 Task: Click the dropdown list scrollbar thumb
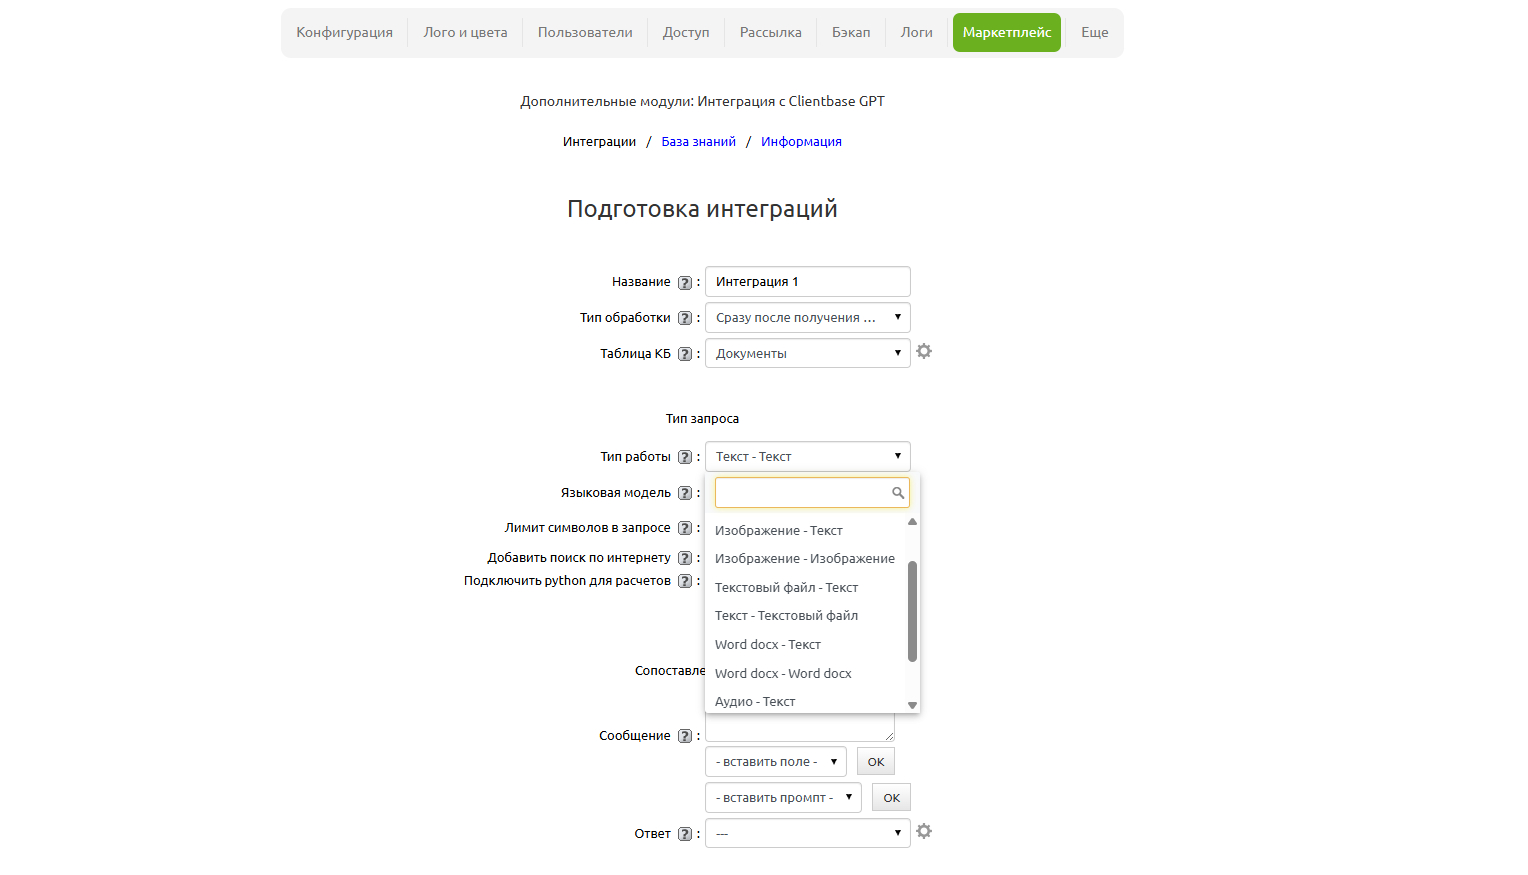pyautogui.click(x=912, y=611)
